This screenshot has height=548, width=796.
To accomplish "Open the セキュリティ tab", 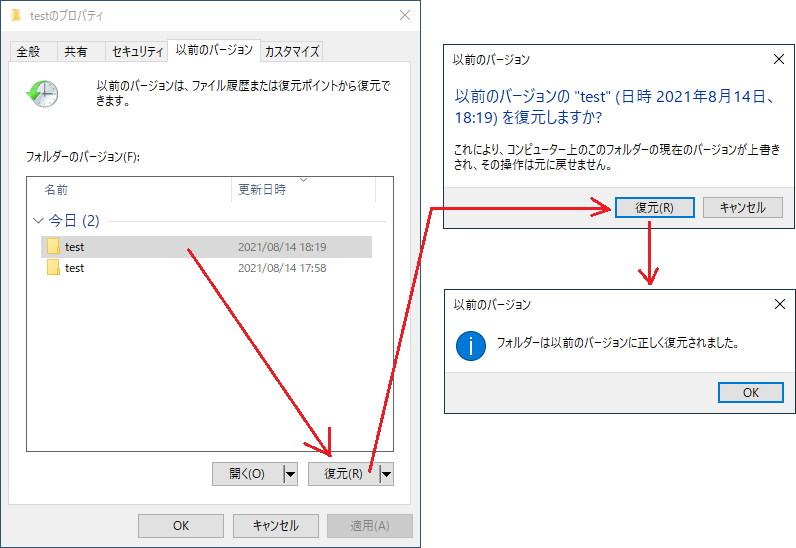I will (137, 51).
